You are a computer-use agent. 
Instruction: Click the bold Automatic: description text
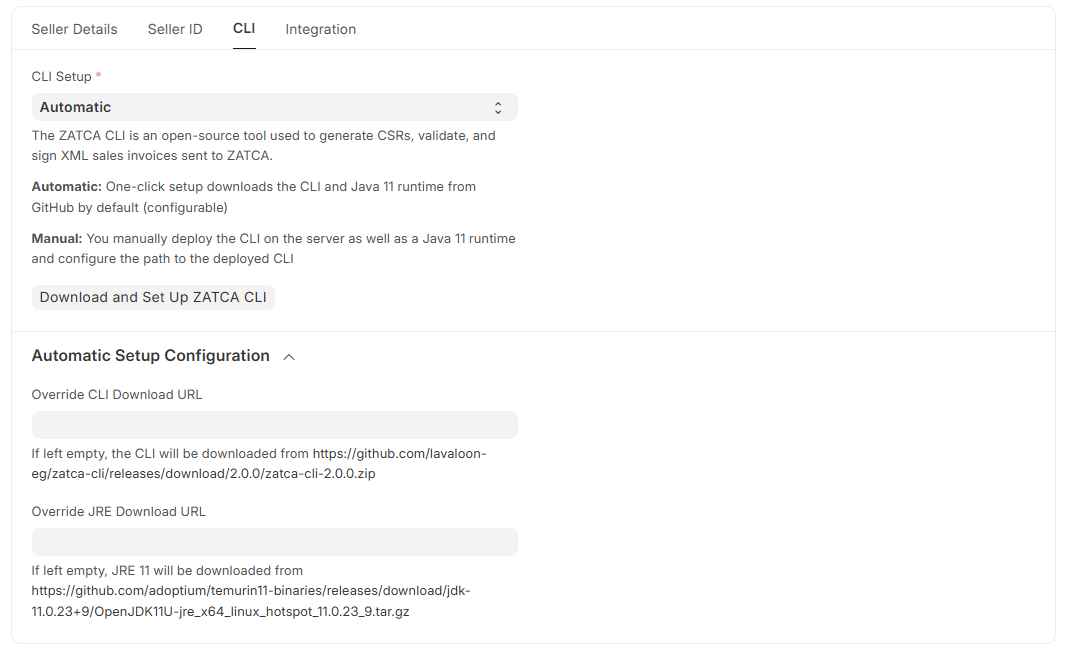(x=66, y=186)
